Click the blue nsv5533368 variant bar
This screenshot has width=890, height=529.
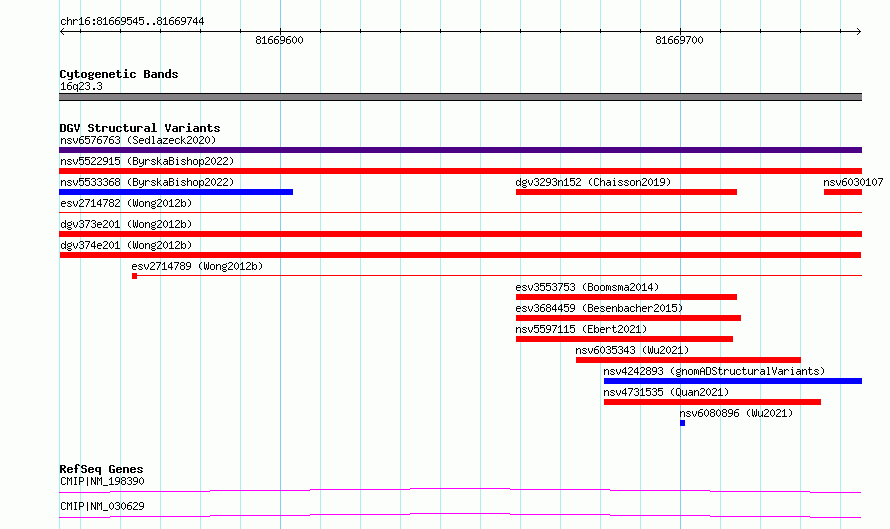[x=176, y=192]
